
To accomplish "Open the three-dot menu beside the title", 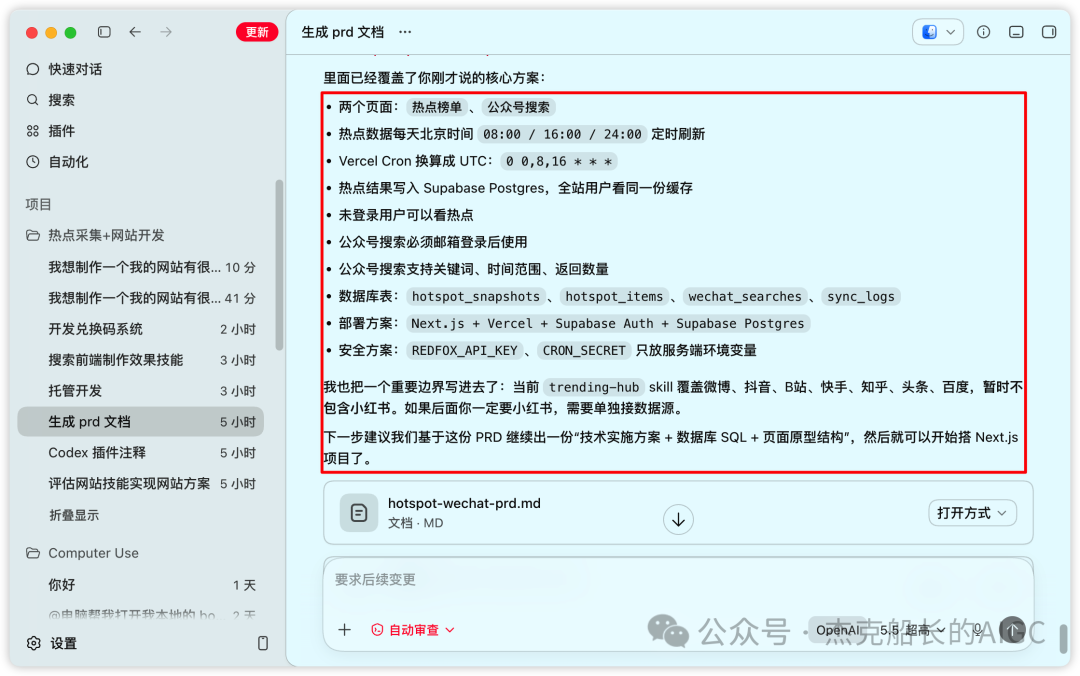I will tap(405, 32).
